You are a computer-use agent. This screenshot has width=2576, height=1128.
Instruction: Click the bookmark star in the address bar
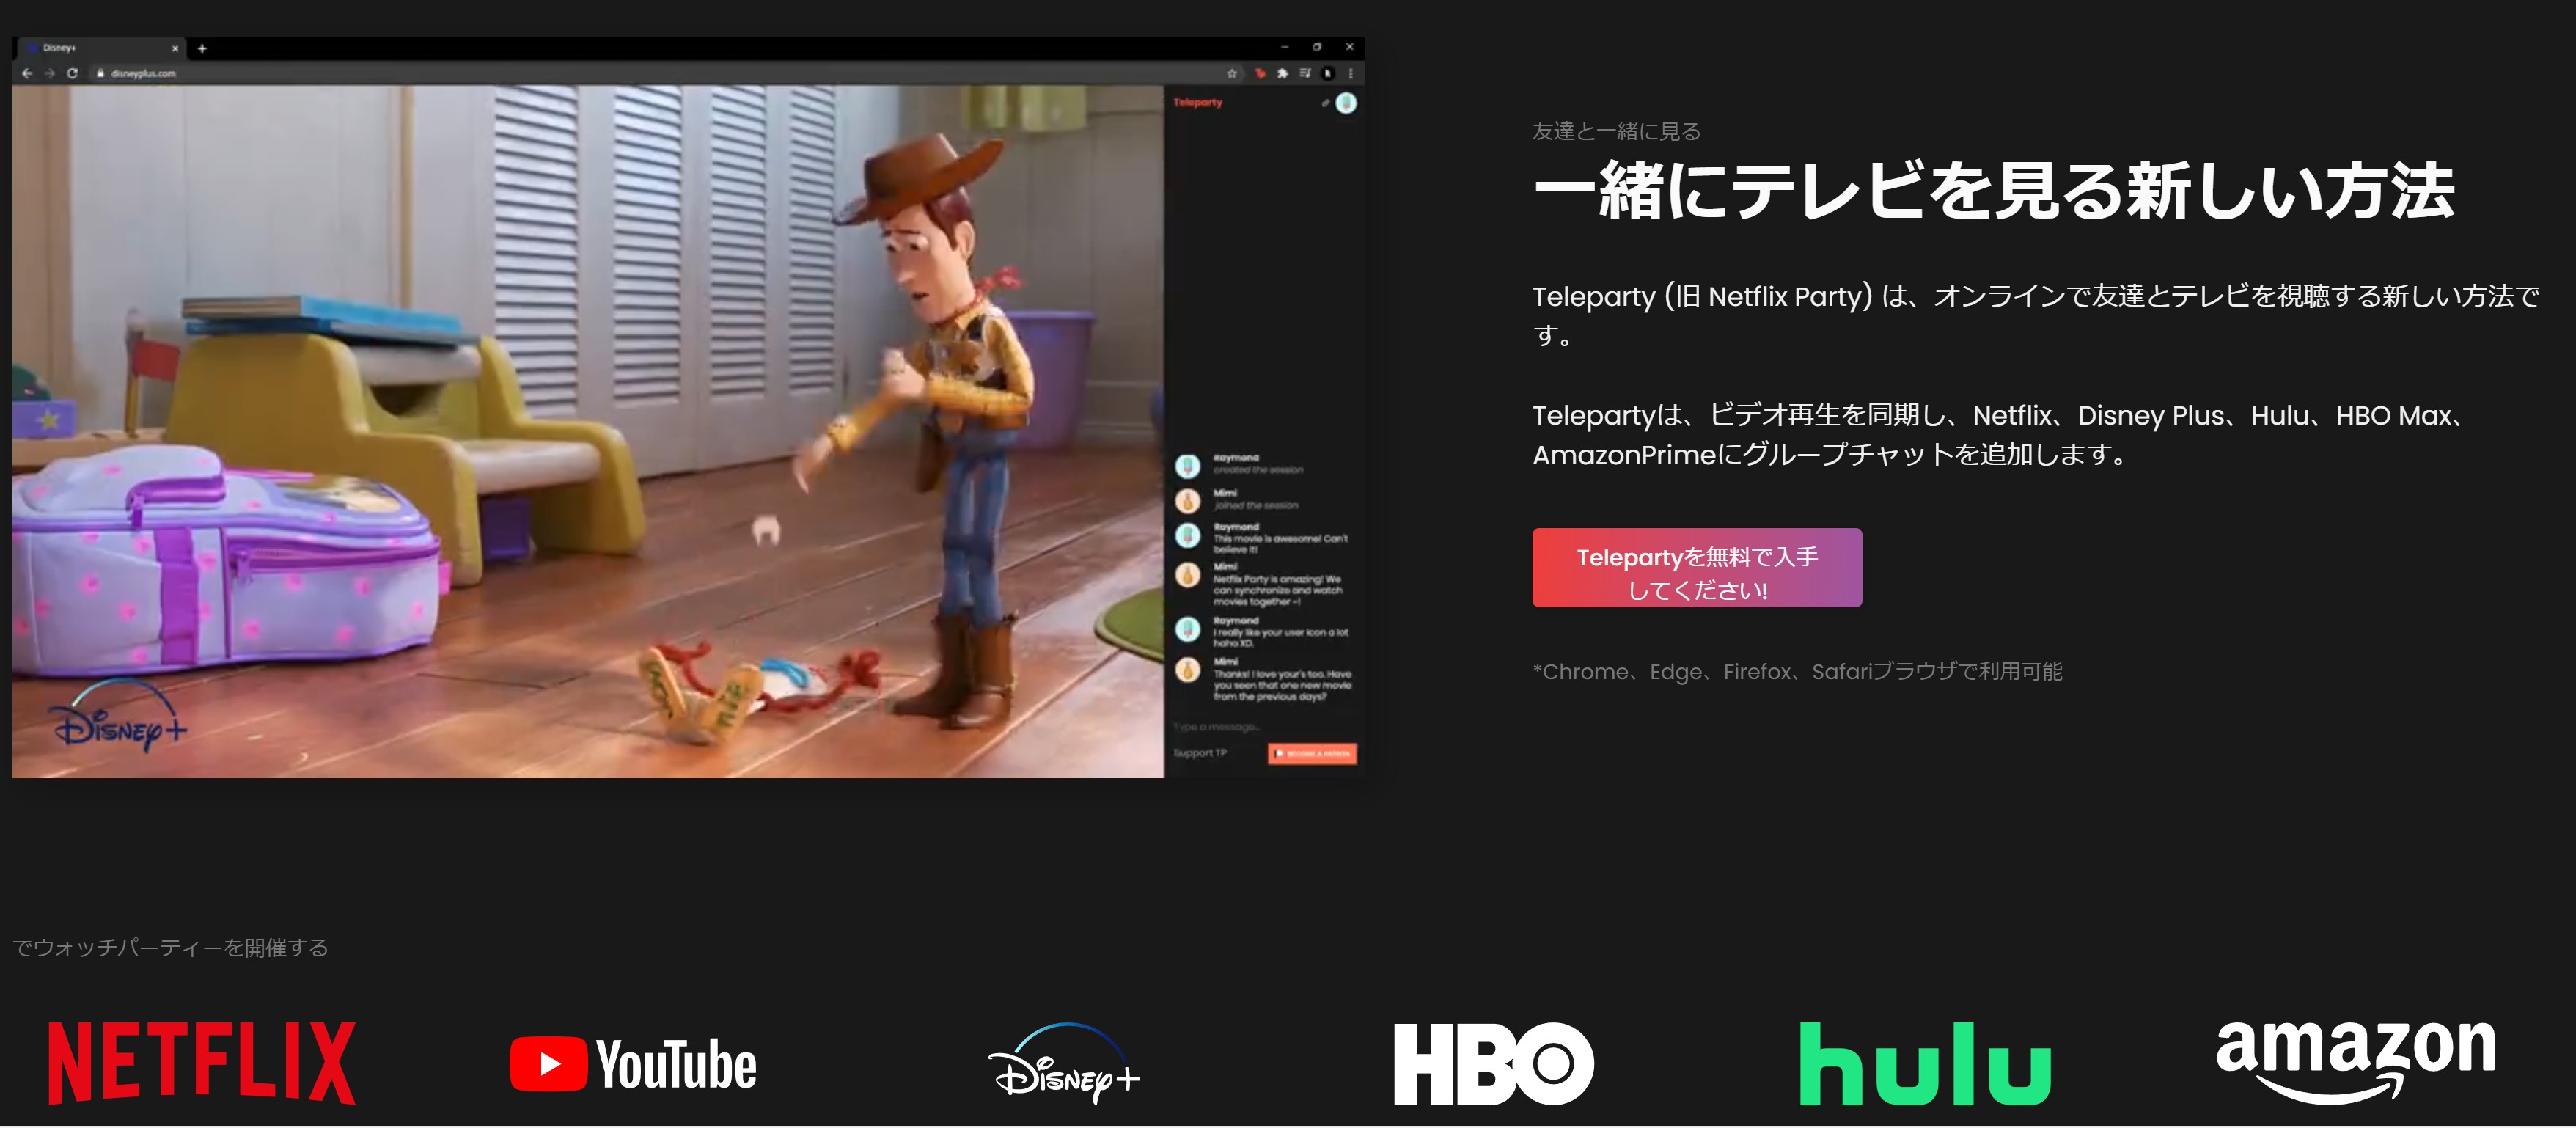(1233, 74)
